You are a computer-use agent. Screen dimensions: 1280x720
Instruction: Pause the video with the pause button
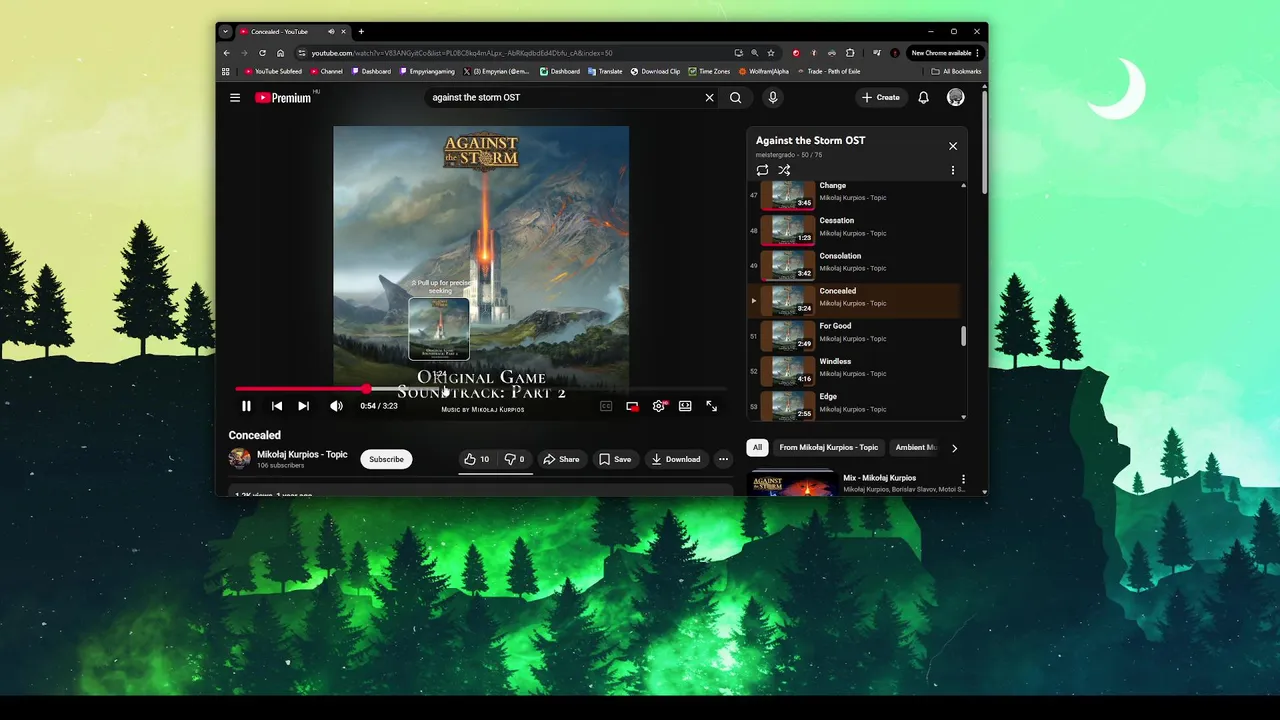(246, 406)
